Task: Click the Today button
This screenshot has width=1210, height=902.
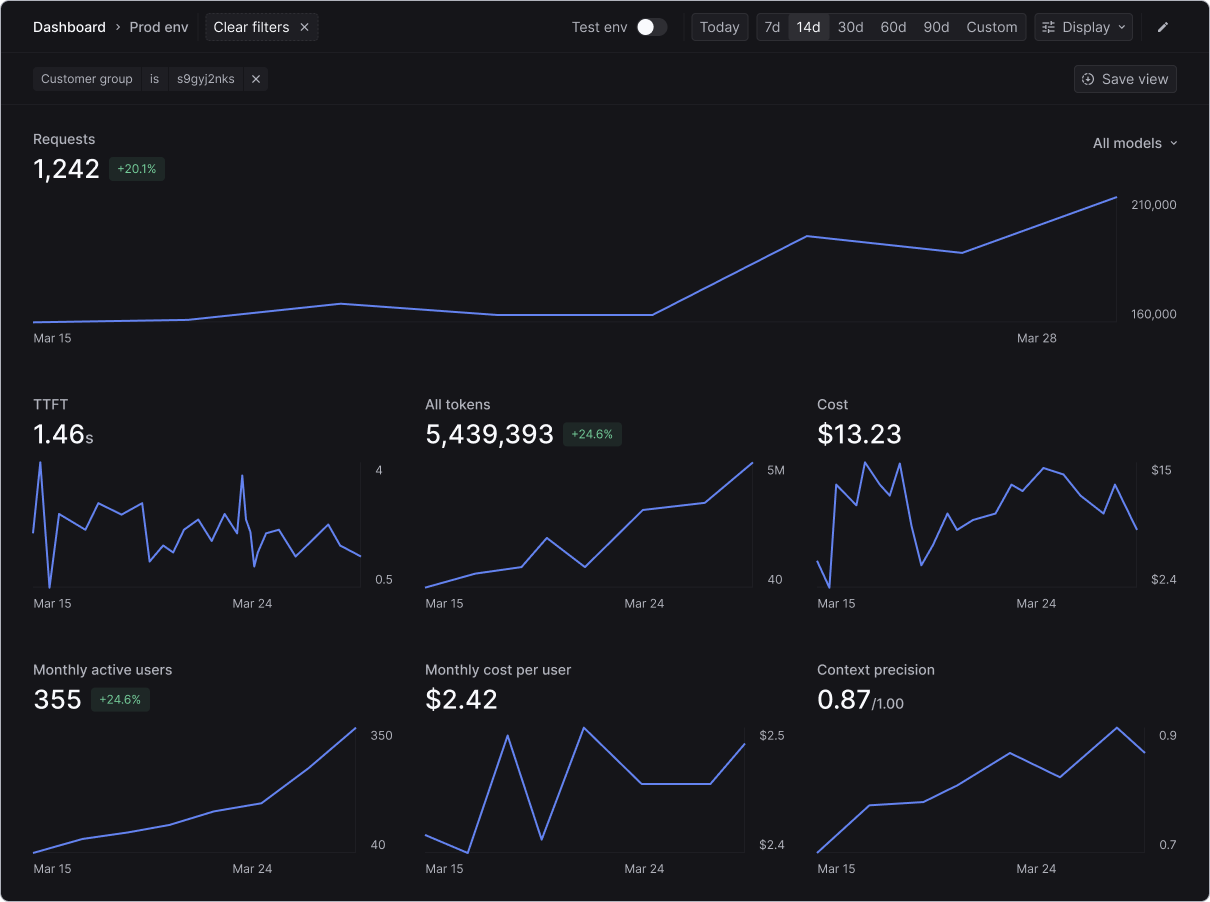Action: (x=719, y=27)
